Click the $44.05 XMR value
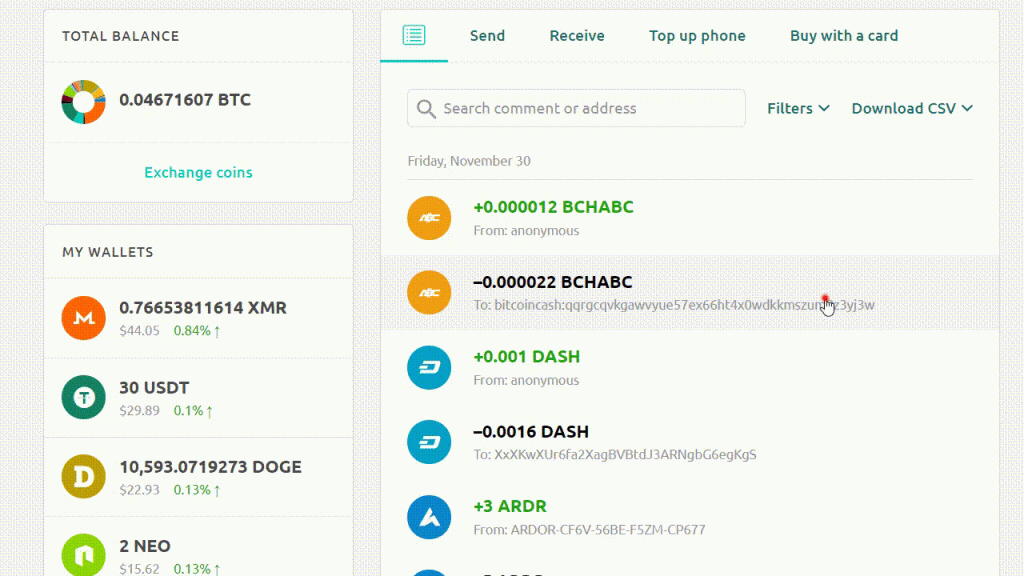The height and width of the screenshot is (576, 1024). click(x=139, y=330)
